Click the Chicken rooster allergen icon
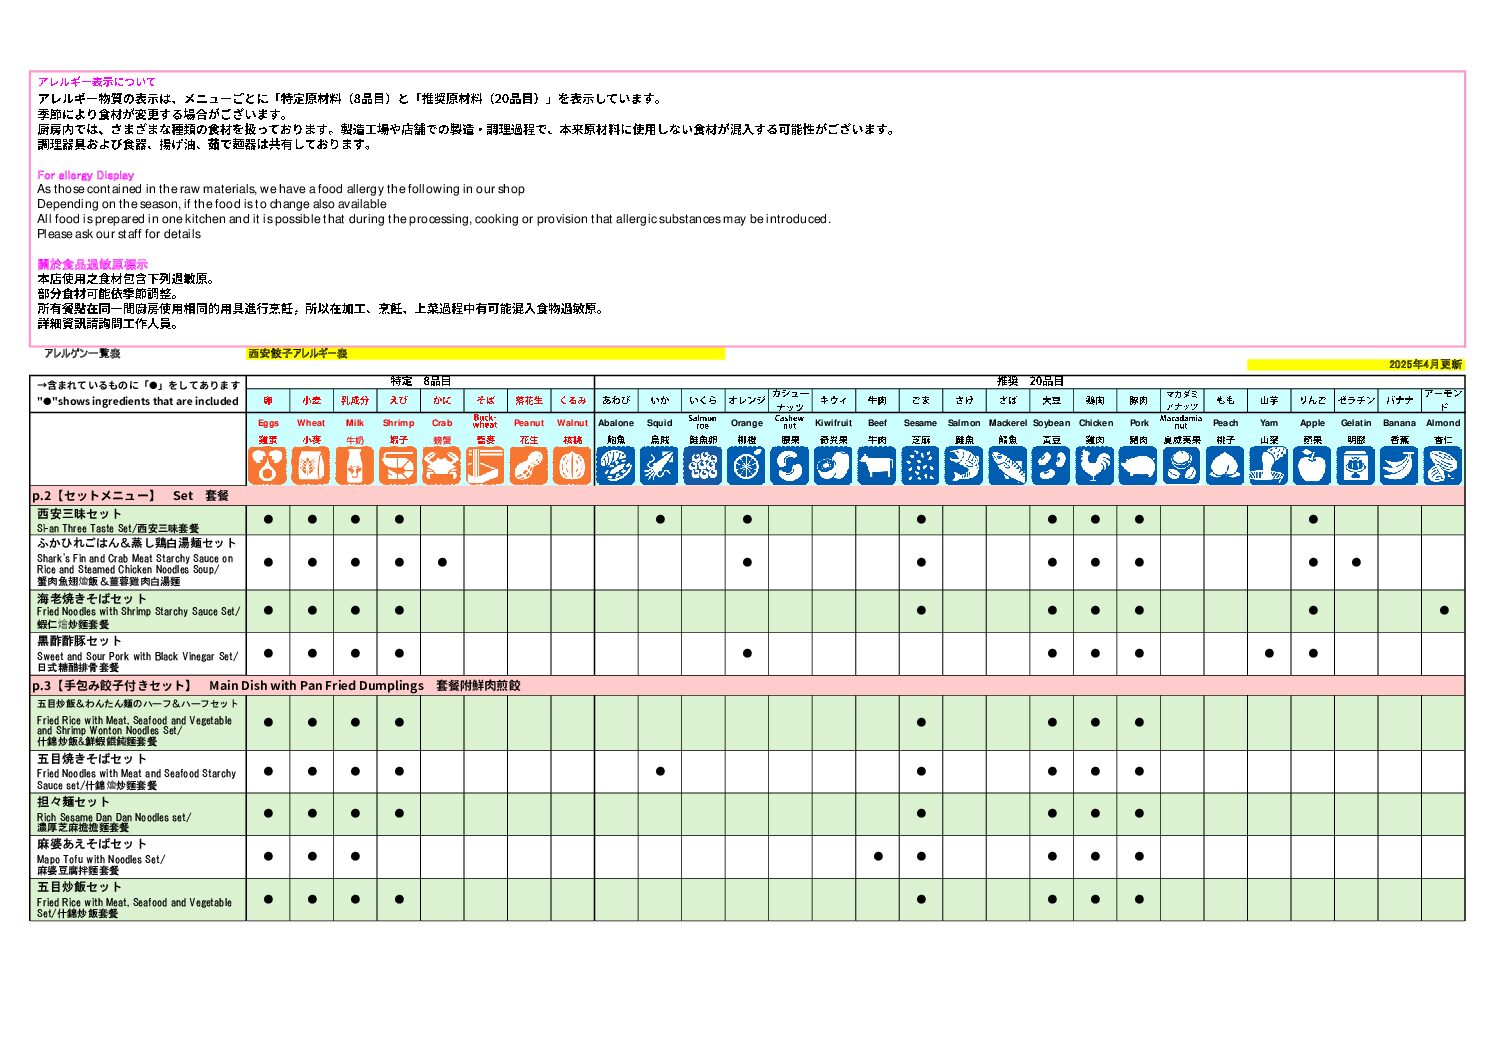 (1095, 466)
